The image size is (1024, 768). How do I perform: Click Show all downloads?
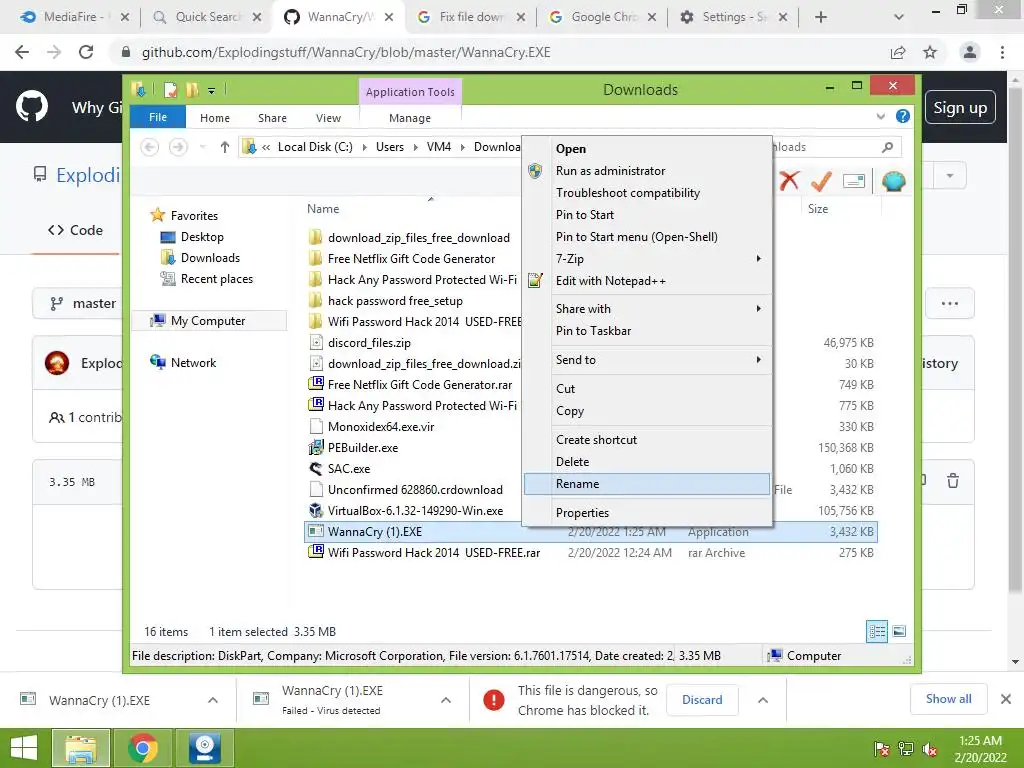tap(948, 699)
